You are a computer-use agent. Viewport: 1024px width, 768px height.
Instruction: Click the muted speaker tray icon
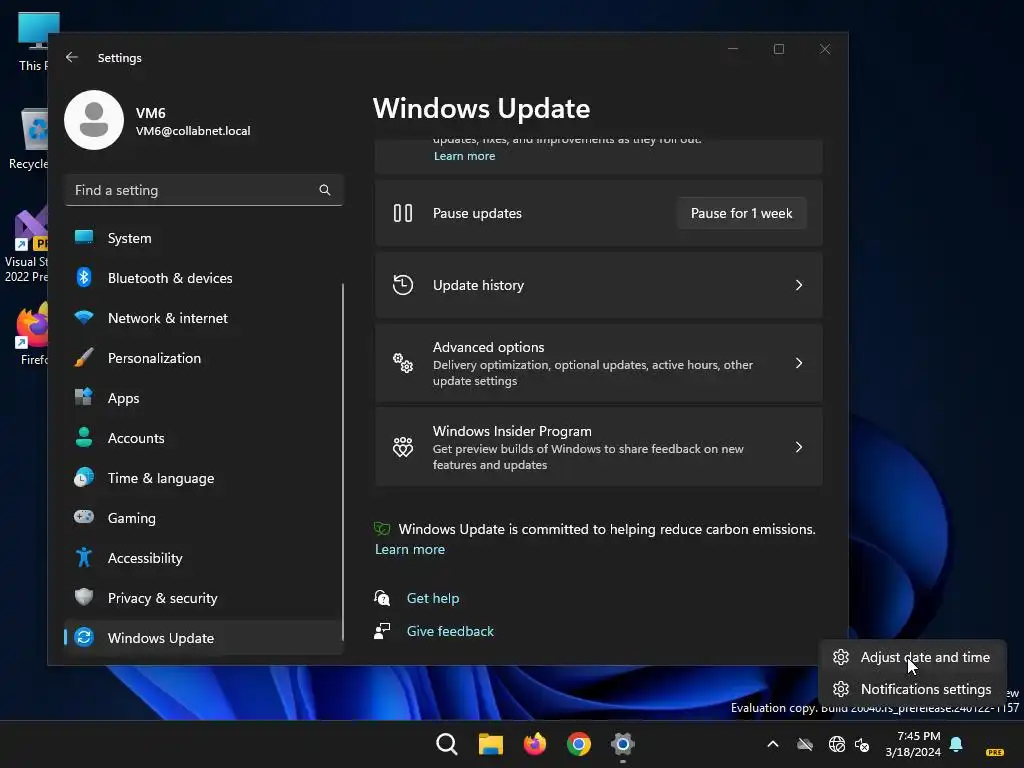coord(862,744)
